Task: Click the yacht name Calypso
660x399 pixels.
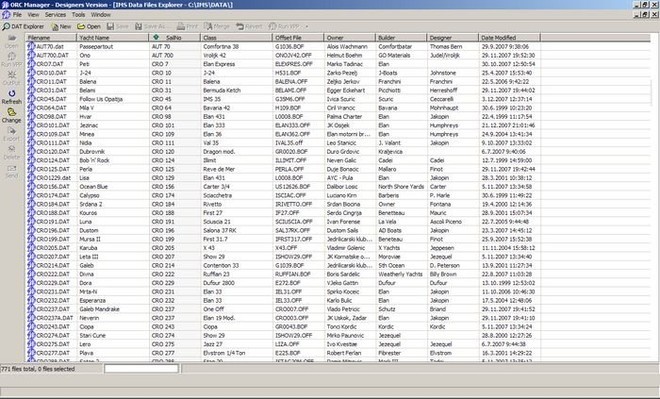Action: click(x=89, y=195)
